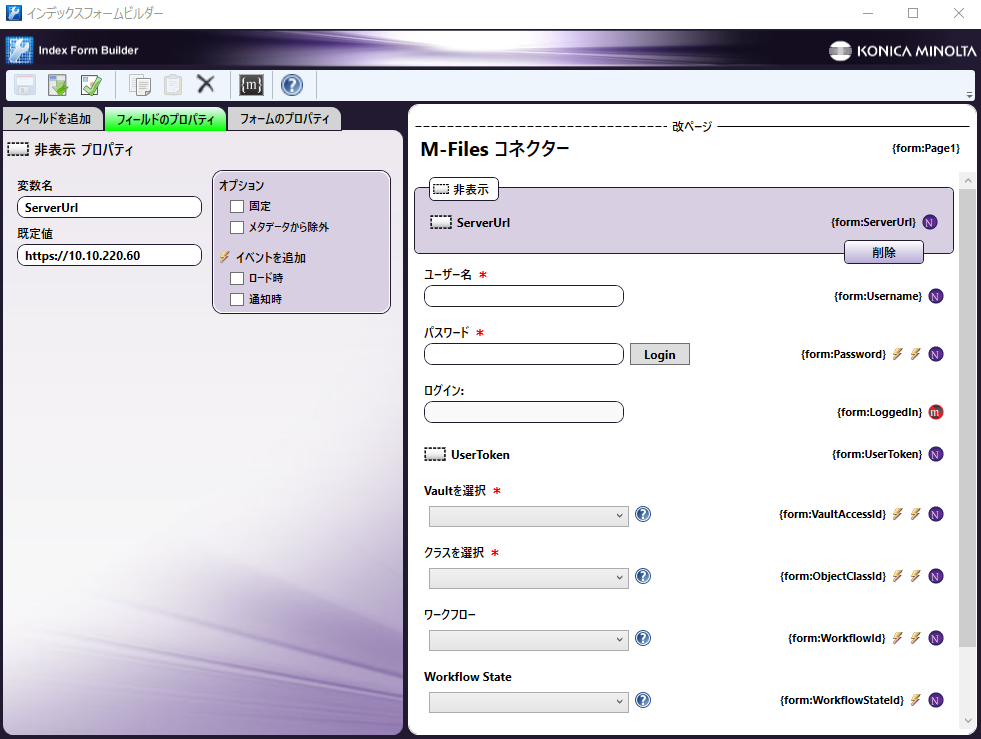Click the Paste clipboard toolbar icon

coord(173,85)
